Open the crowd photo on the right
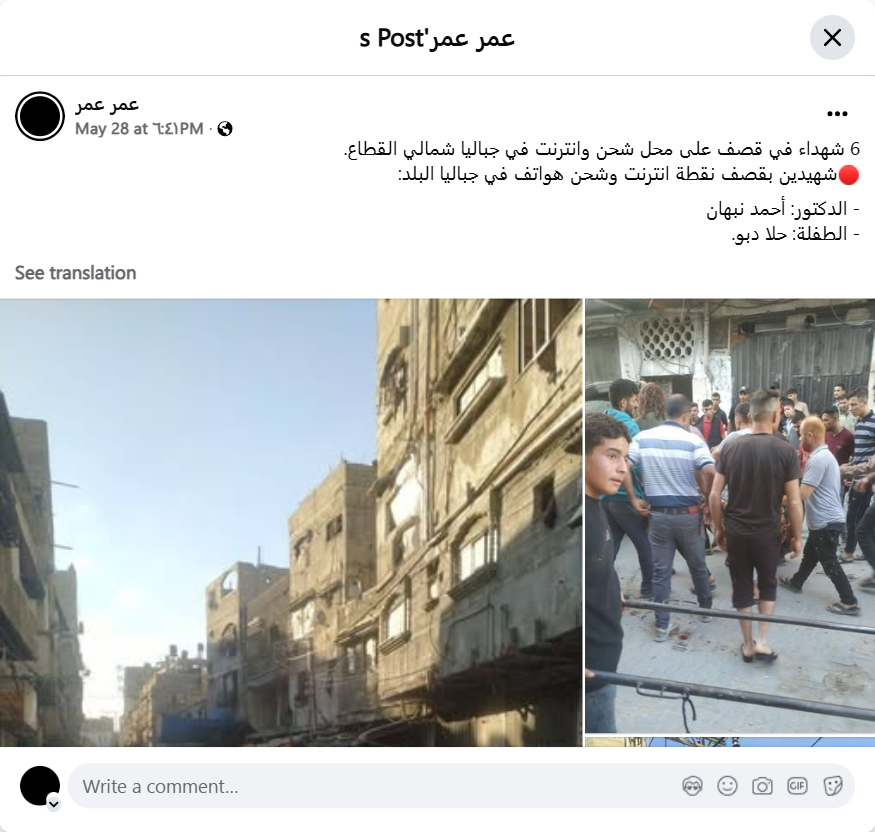The width and height of the screenshot is (875, 832). coord(730,516)
